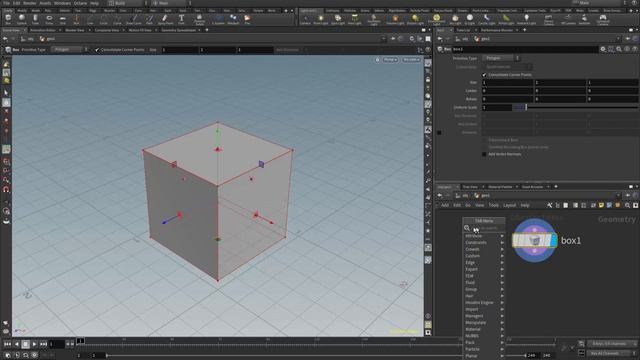Select the L-System shelf tool
The image size is (640, 360).
pos(218,19)
